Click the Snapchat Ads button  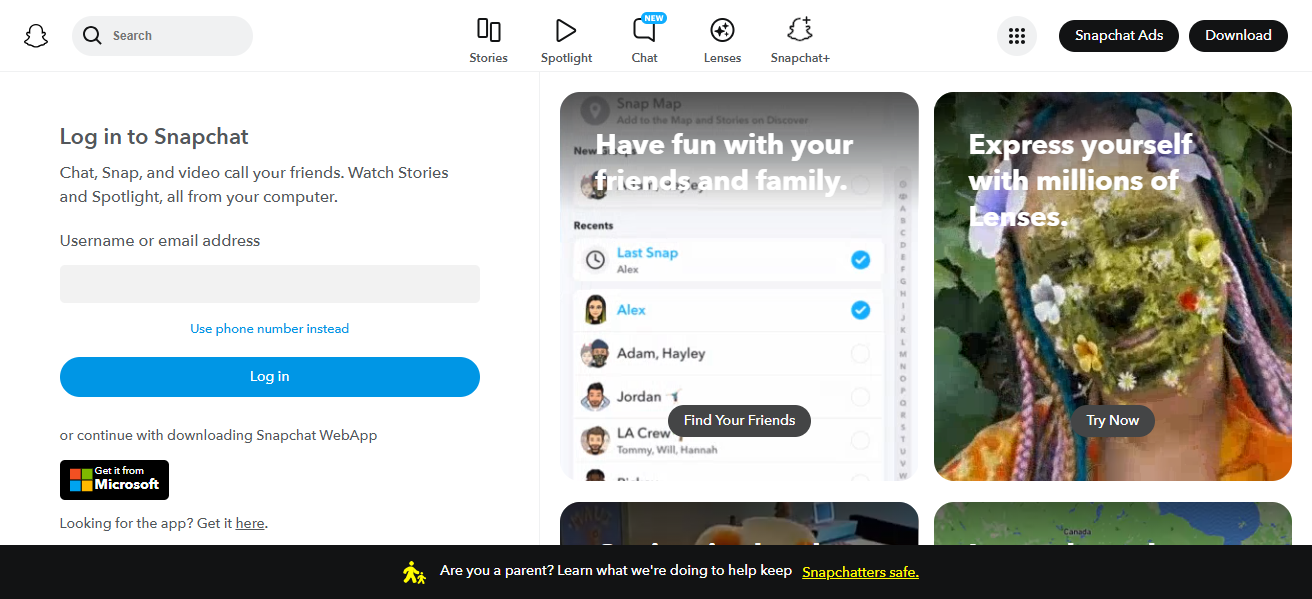(x=1119, y=35)
